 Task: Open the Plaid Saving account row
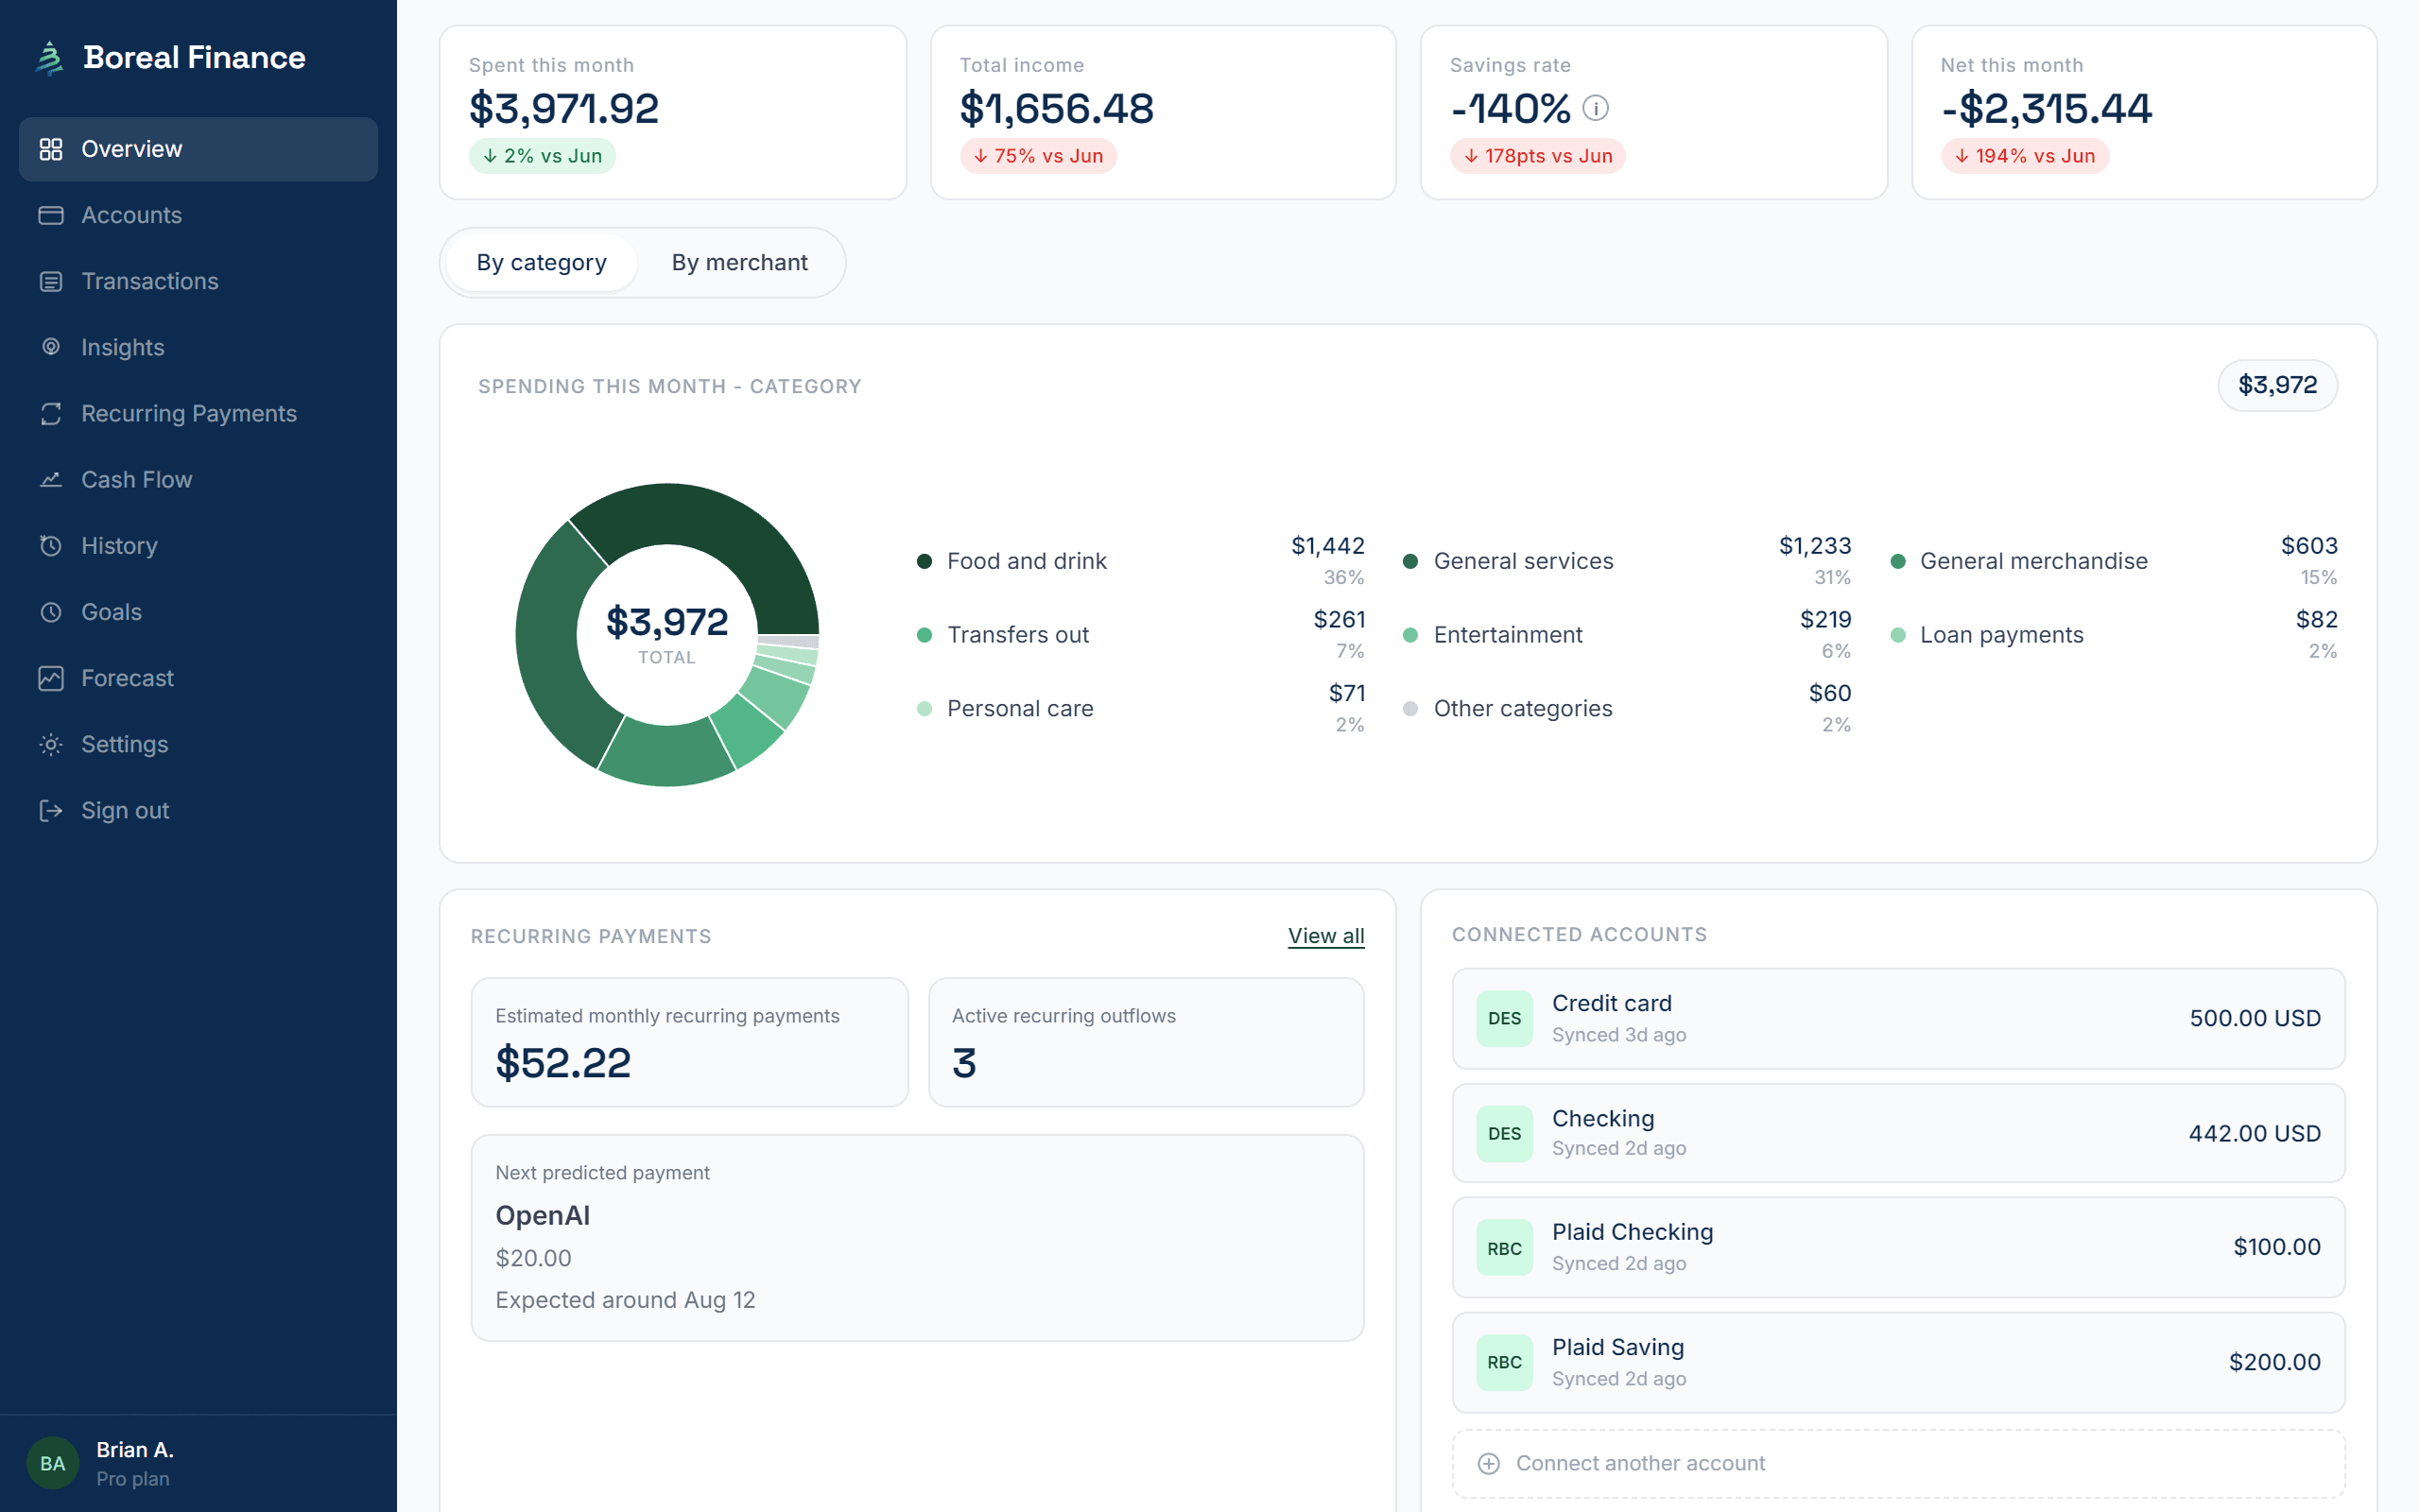pos(1898,1362)
